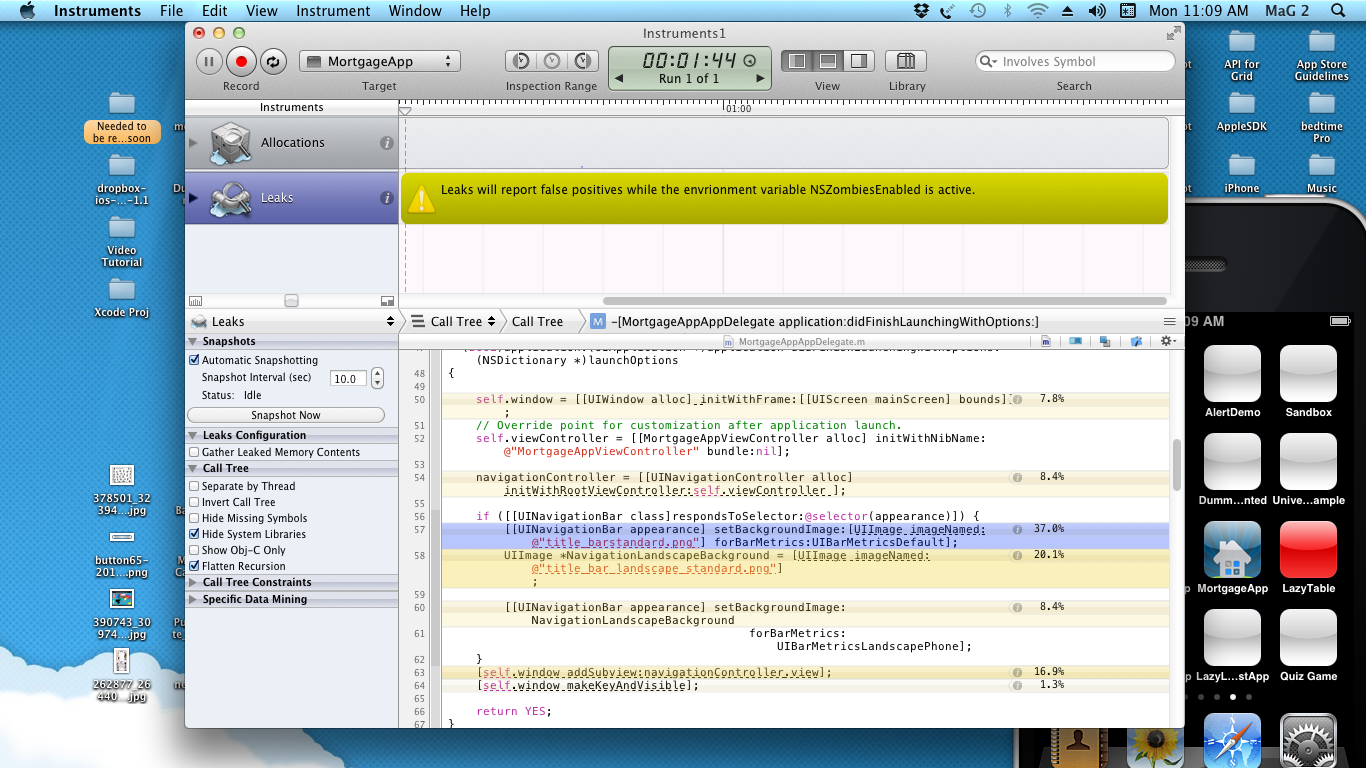The image size is (1366, 768).
Task: Open the View menu
Action: pos(261,11)
